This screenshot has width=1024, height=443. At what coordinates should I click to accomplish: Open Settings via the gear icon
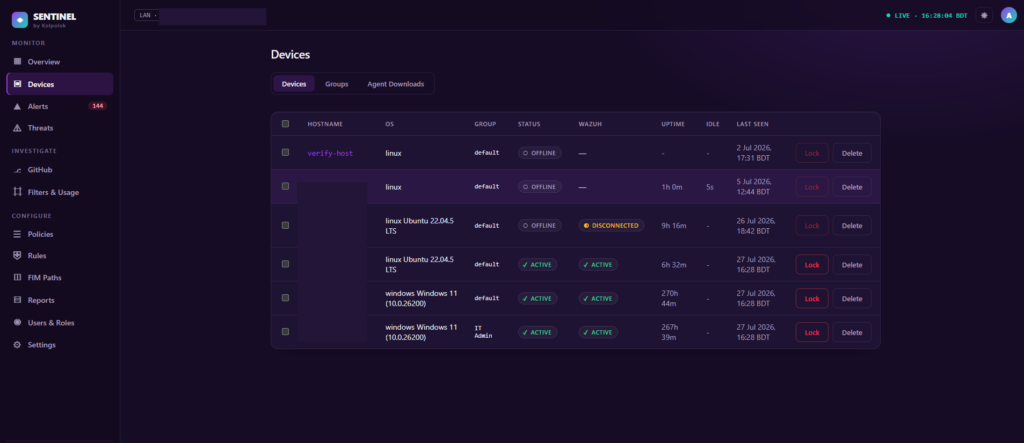pyautogui.click(x=18, y=344)
